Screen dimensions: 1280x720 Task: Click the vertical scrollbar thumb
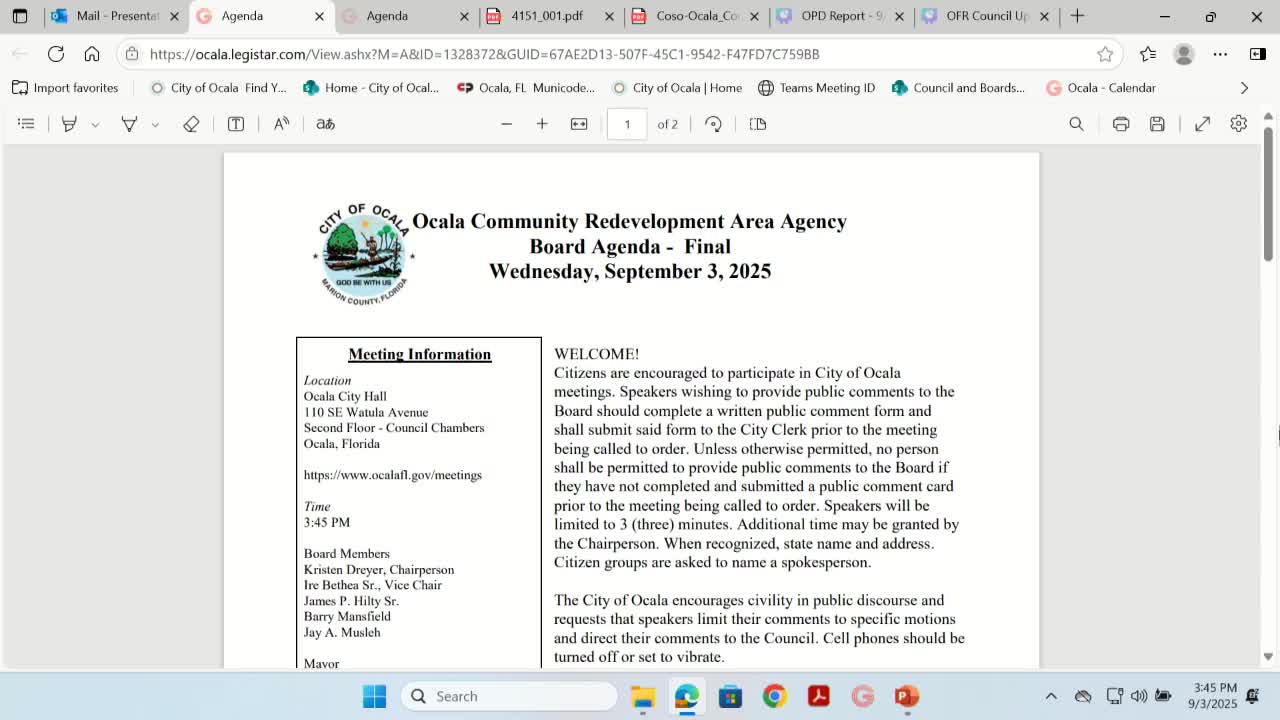(1268, 194)
